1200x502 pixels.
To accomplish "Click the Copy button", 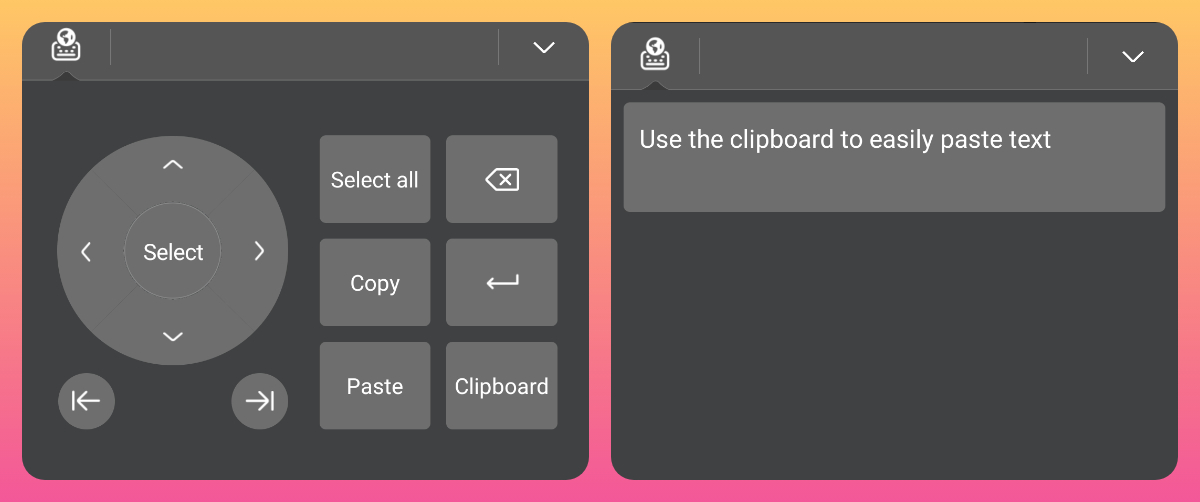I will pyautogui.click(x=375, y=283).
